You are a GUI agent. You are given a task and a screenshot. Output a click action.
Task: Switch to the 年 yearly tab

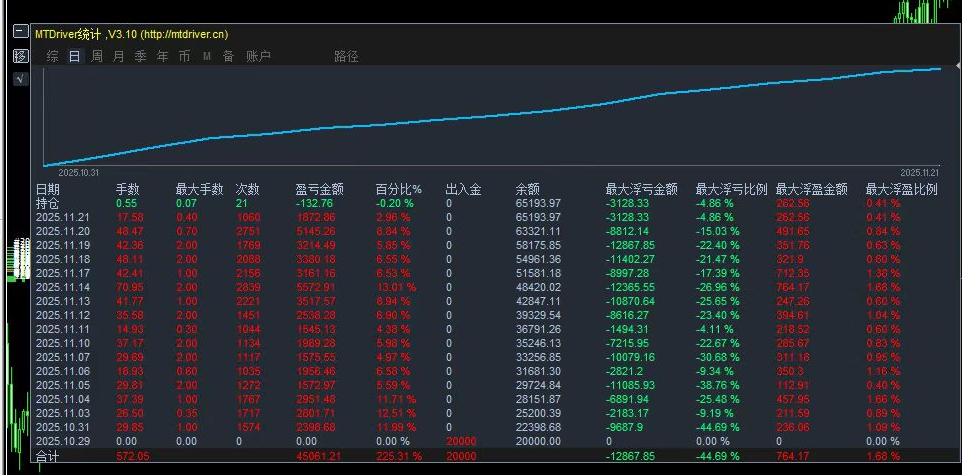point(162,56)
